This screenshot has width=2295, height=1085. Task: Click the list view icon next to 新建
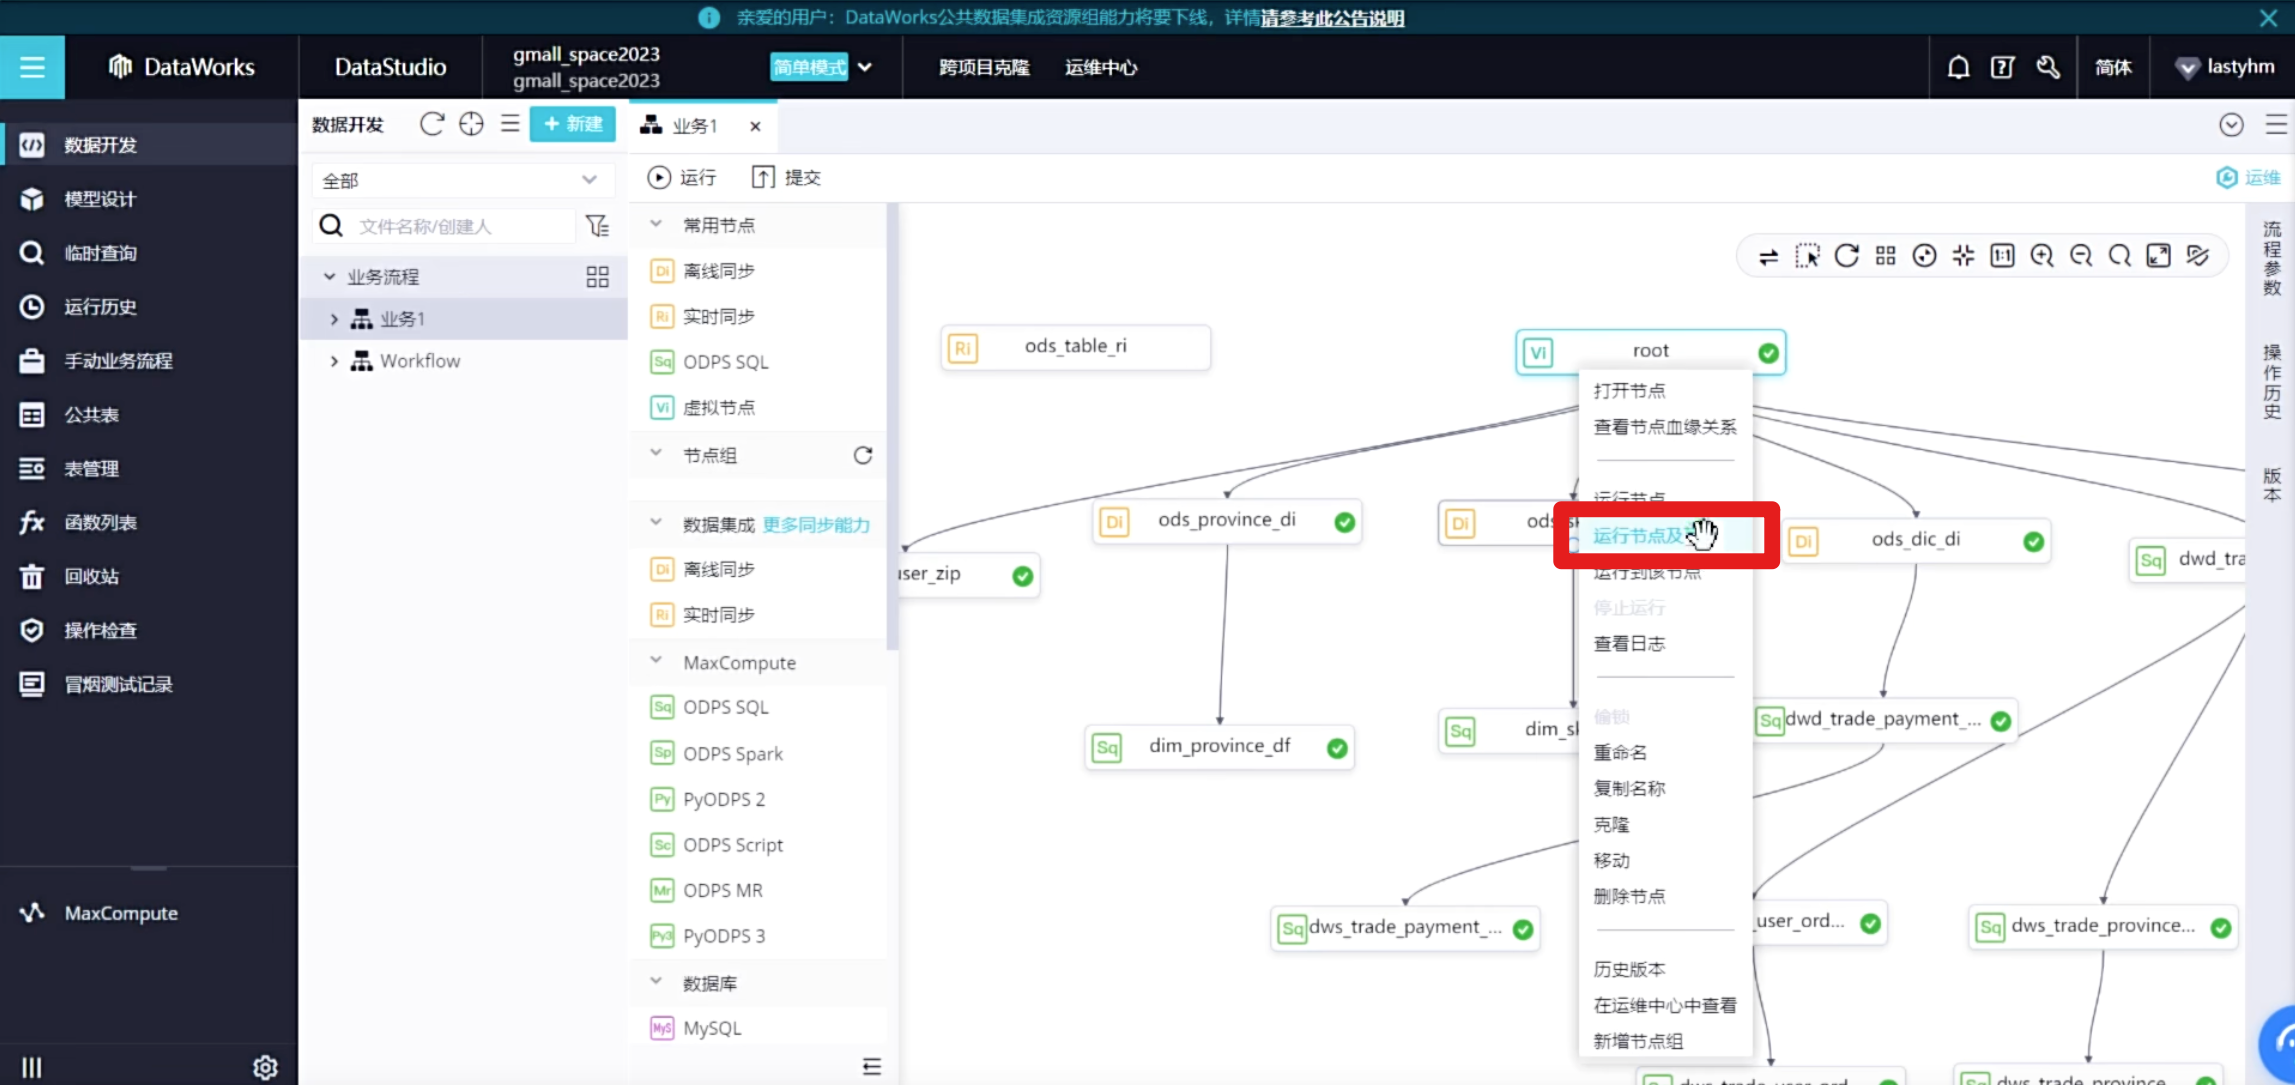[x=510, y=124]
